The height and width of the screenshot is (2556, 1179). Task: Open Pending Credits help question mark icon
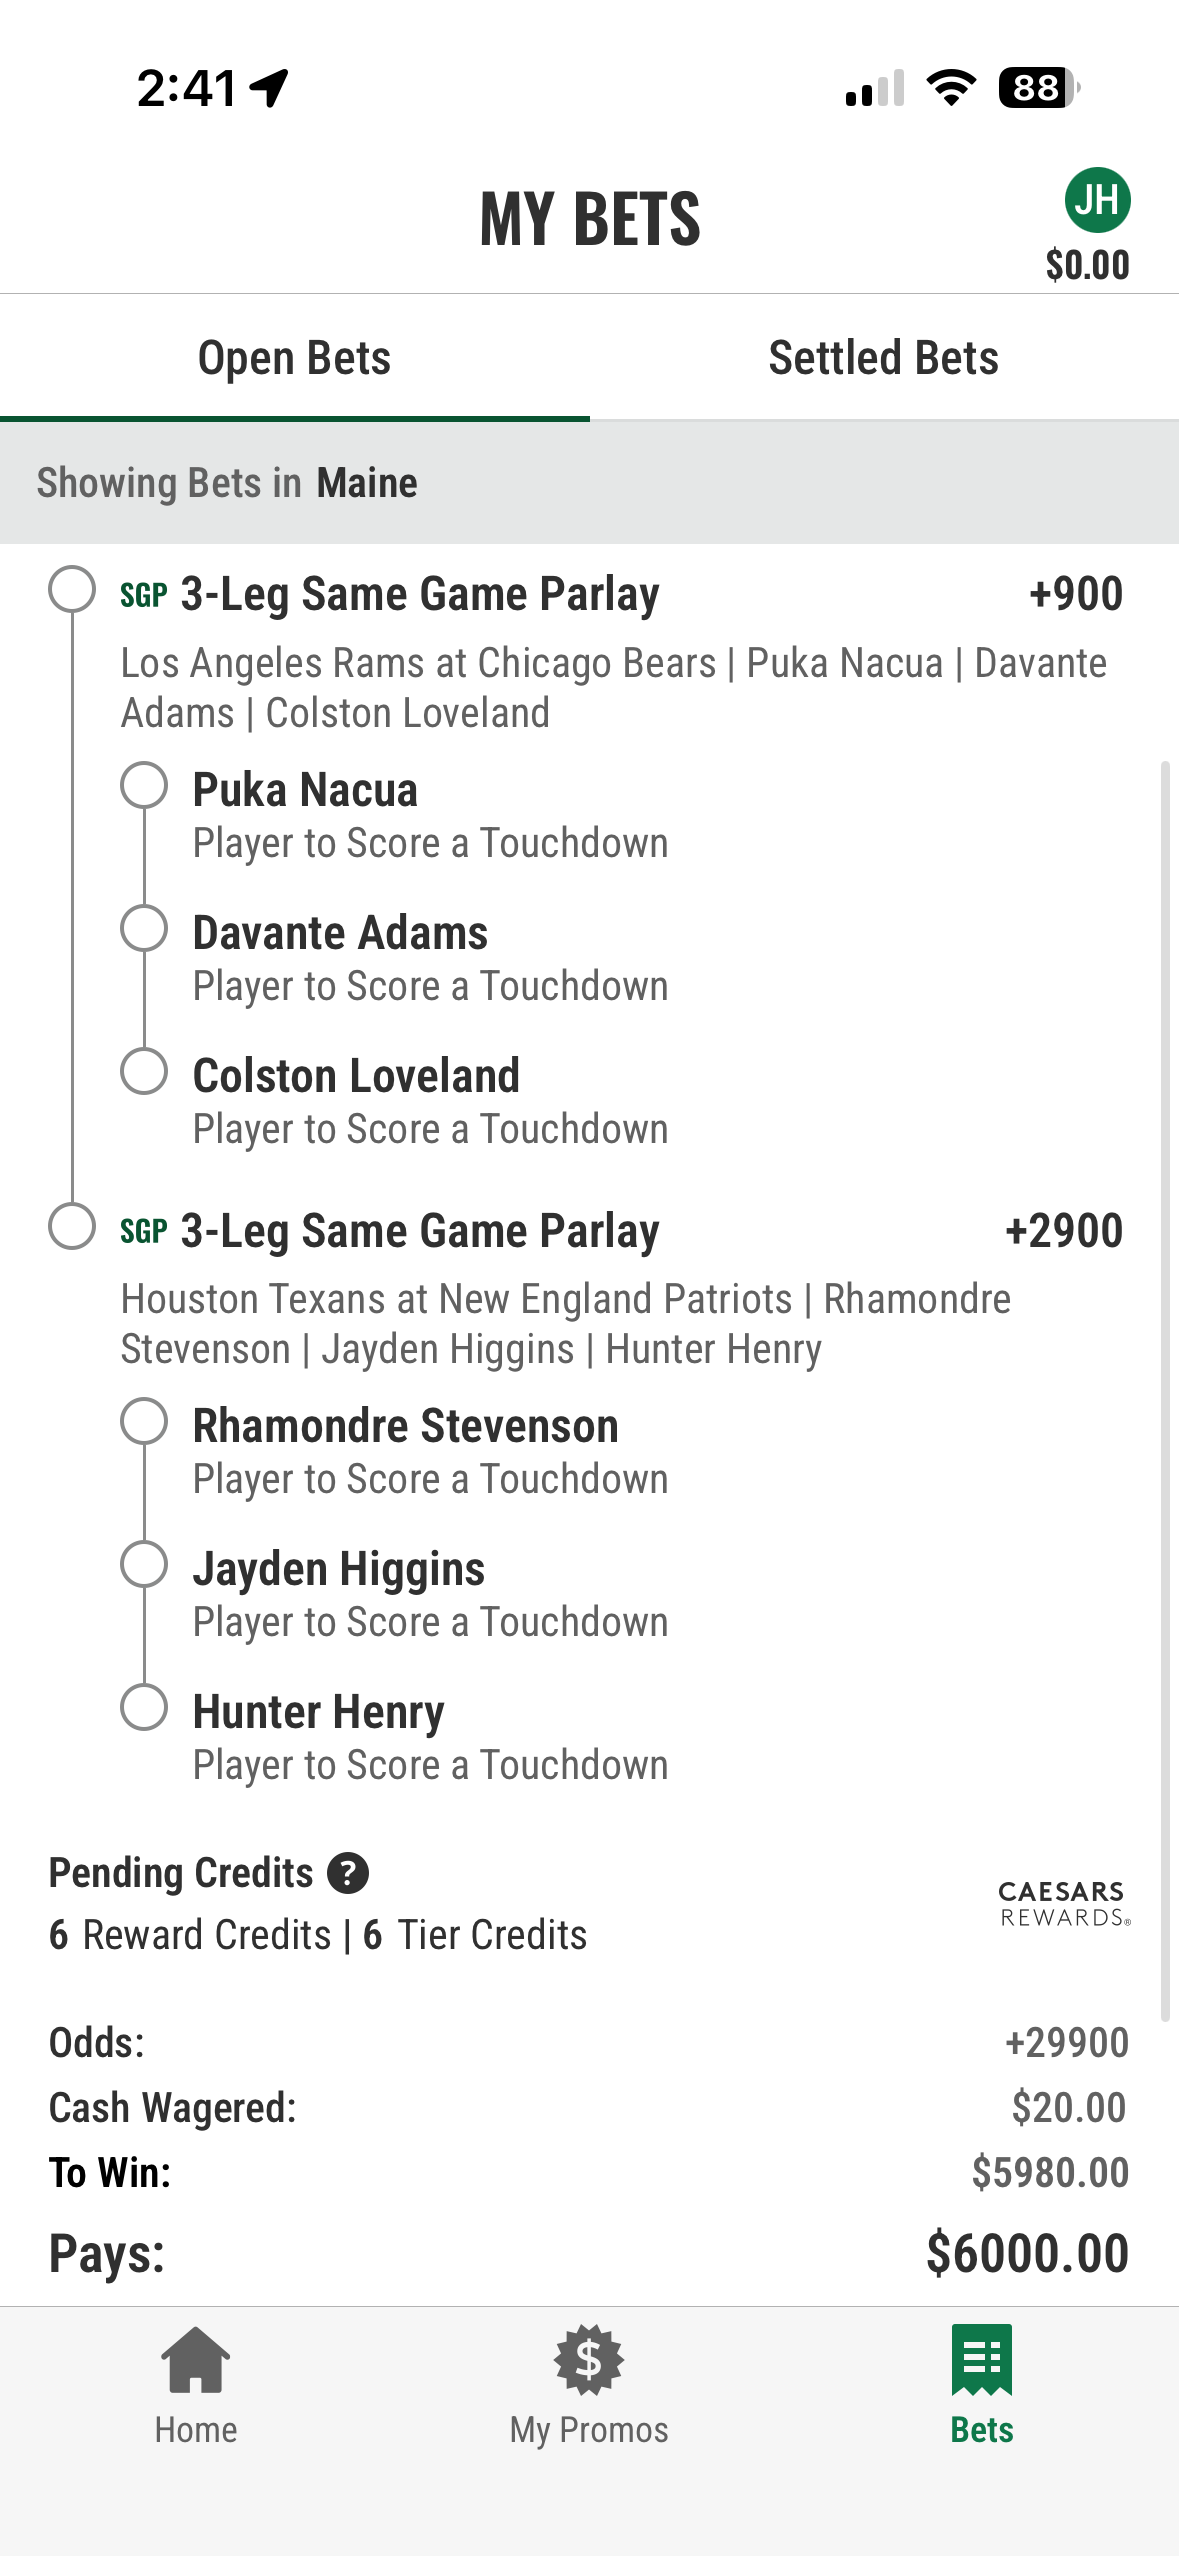348,1873
